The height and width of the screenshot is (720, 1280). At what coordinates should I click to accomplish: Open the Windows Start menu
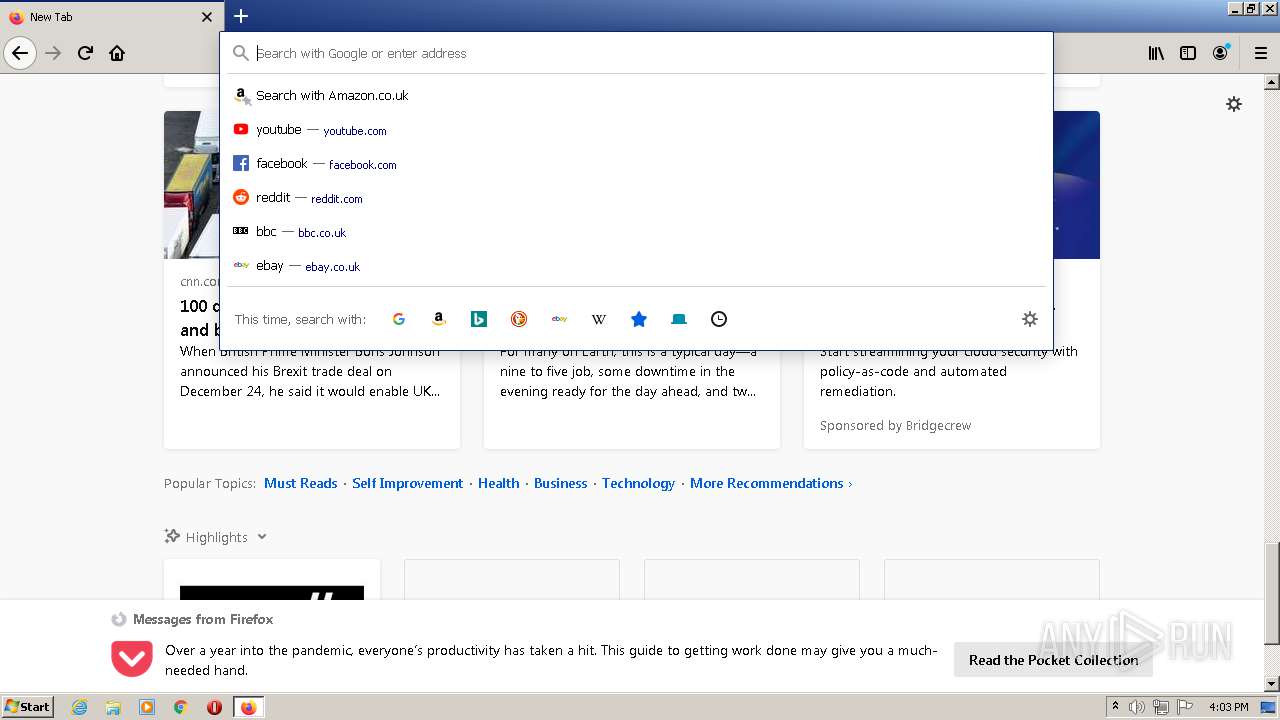(28, 707)
